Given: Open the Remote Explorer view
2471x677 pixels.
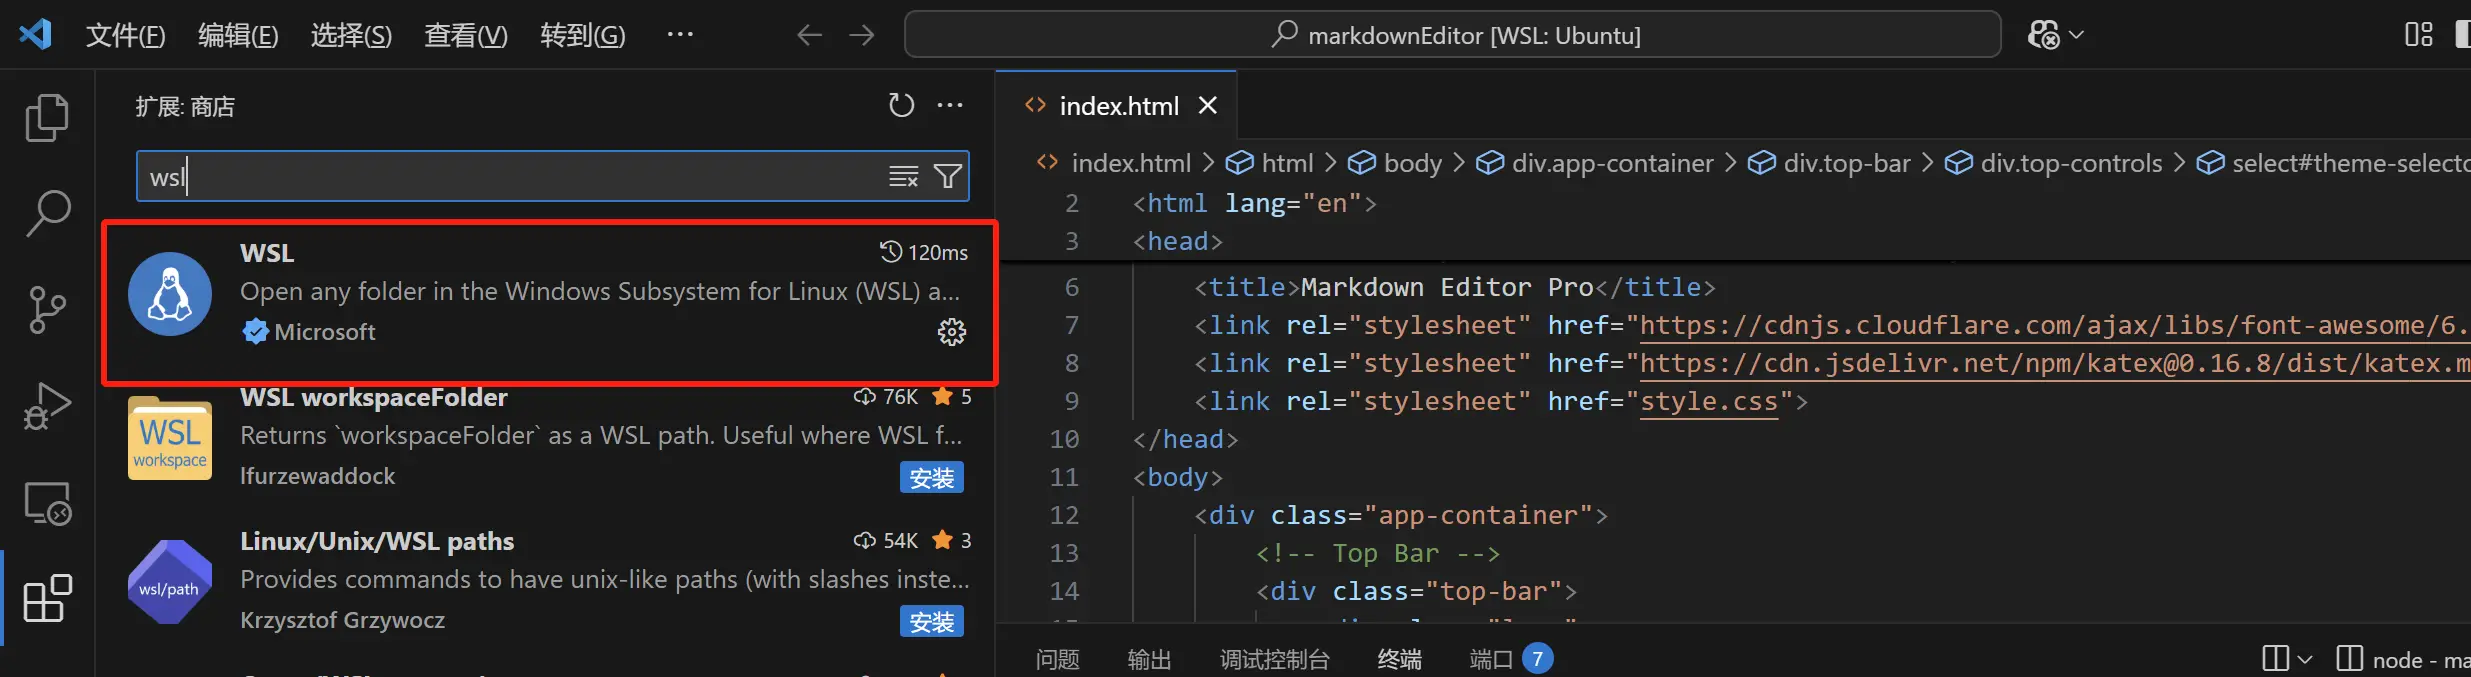Looking at the screenshot, I should click(47, 502).
